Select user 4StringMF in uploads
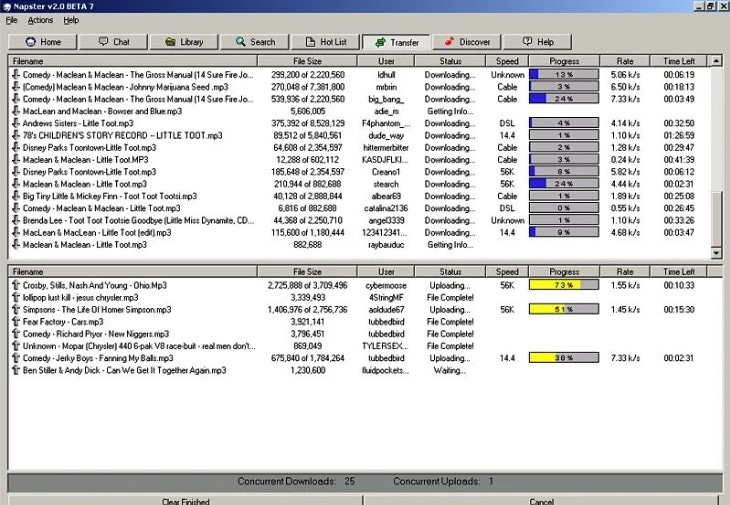 [x=386, y=297]
